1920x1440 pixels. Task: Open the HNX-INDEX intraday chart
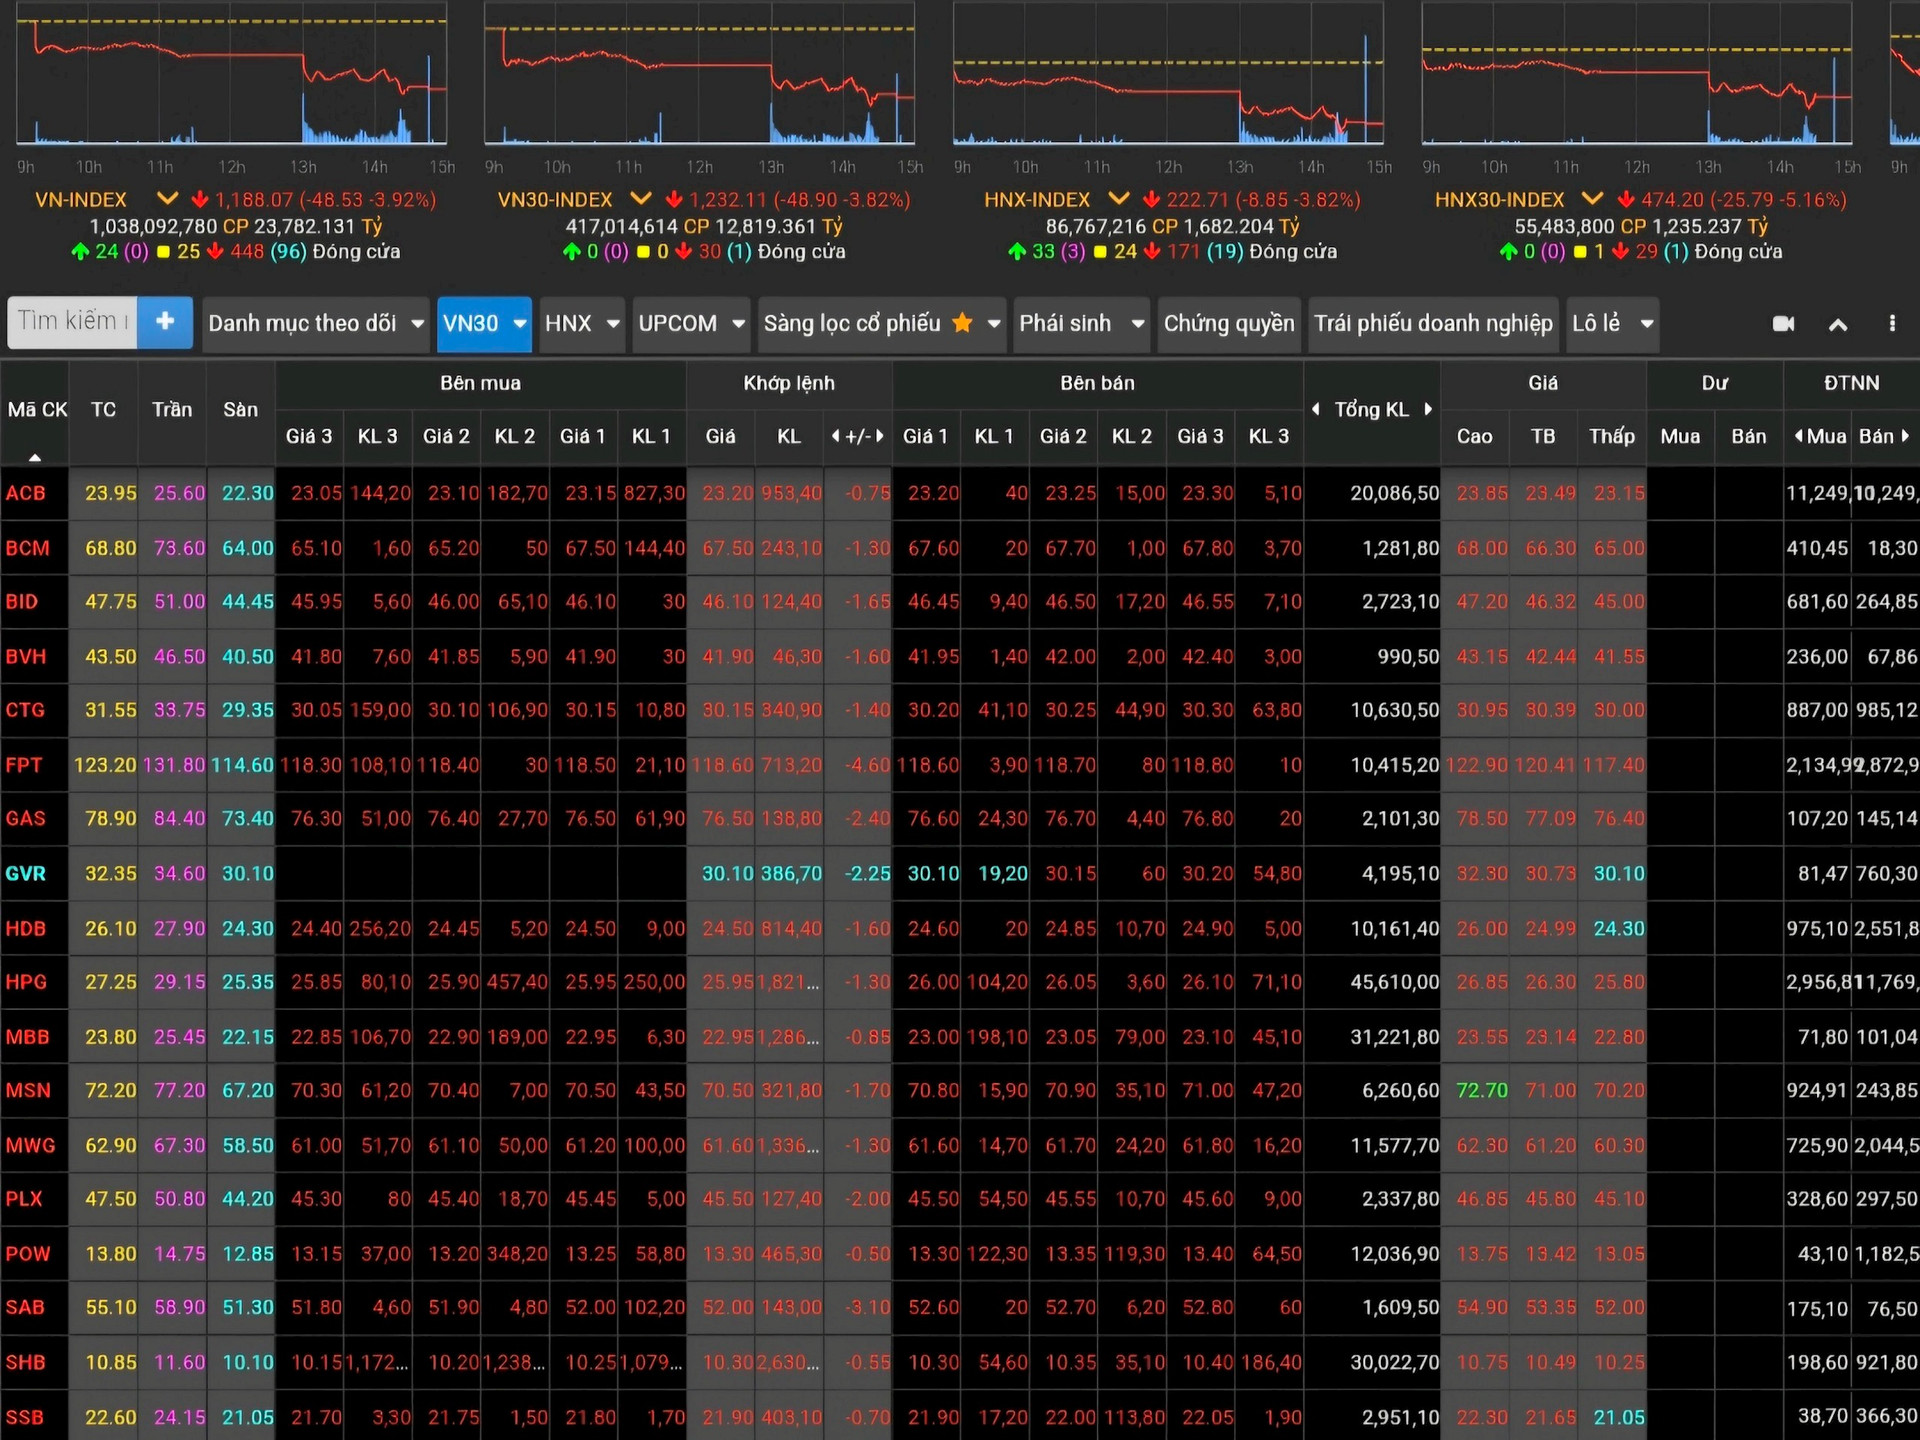click(x=1168, y=75)
